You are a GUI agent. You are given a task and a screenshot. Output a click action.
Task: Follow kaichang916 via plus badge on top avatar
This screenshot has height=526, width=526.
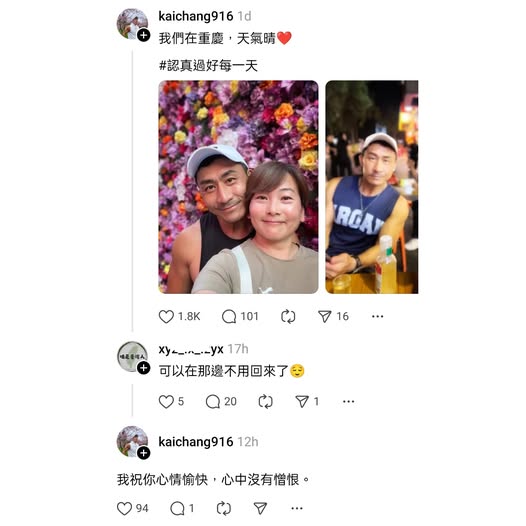(x=144, y=35)
